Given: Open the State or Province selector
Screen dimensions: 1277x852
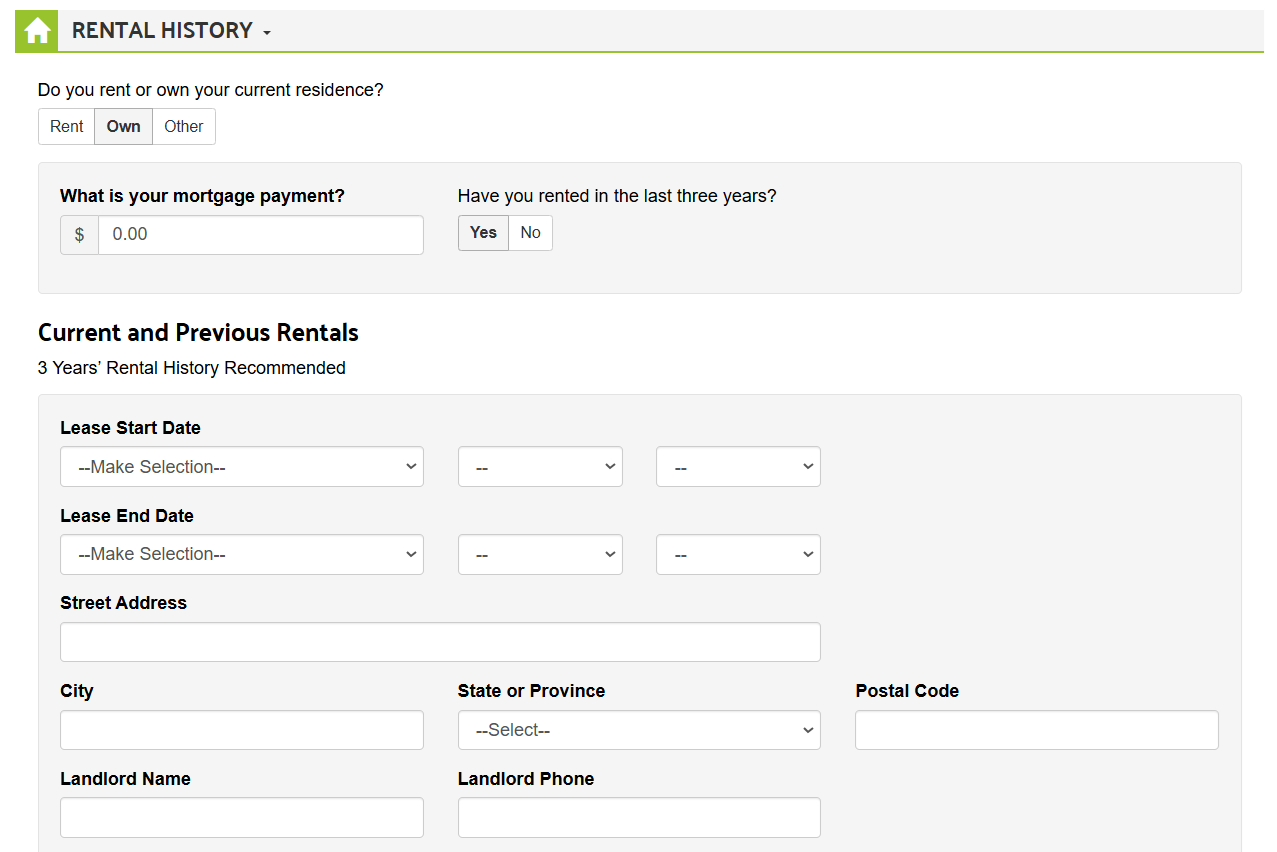Looking at the screenshot, I should click(x=639, y=730).
